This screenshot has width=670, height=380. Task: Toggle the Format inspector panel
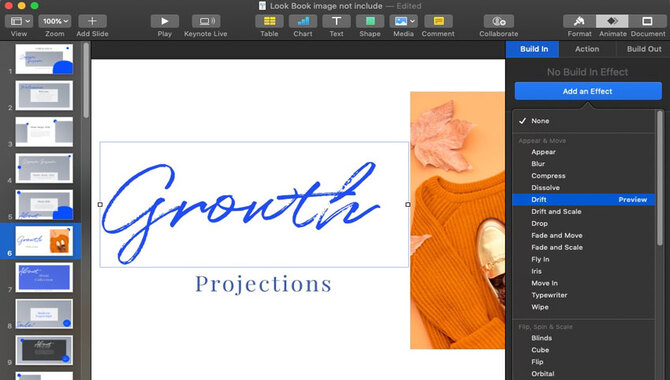579,21
